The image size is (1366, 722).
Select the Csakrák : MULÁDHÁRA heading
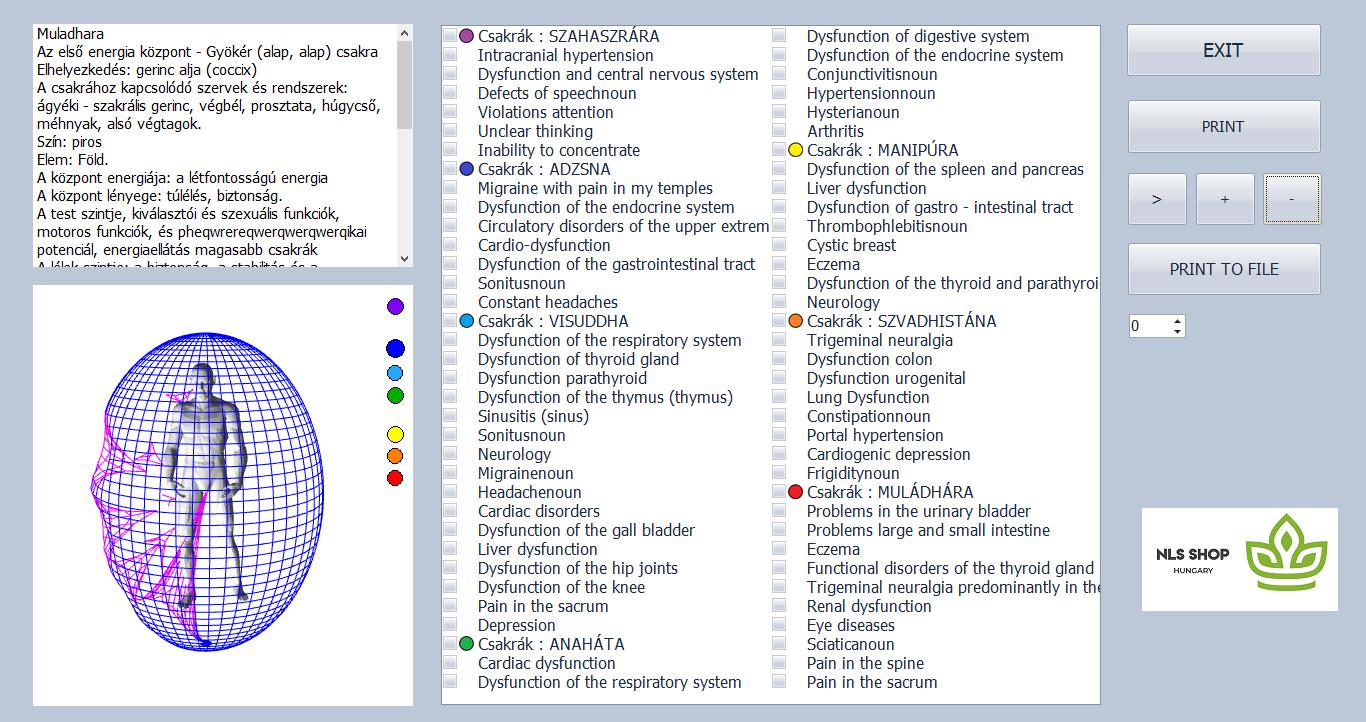(890, 492)
